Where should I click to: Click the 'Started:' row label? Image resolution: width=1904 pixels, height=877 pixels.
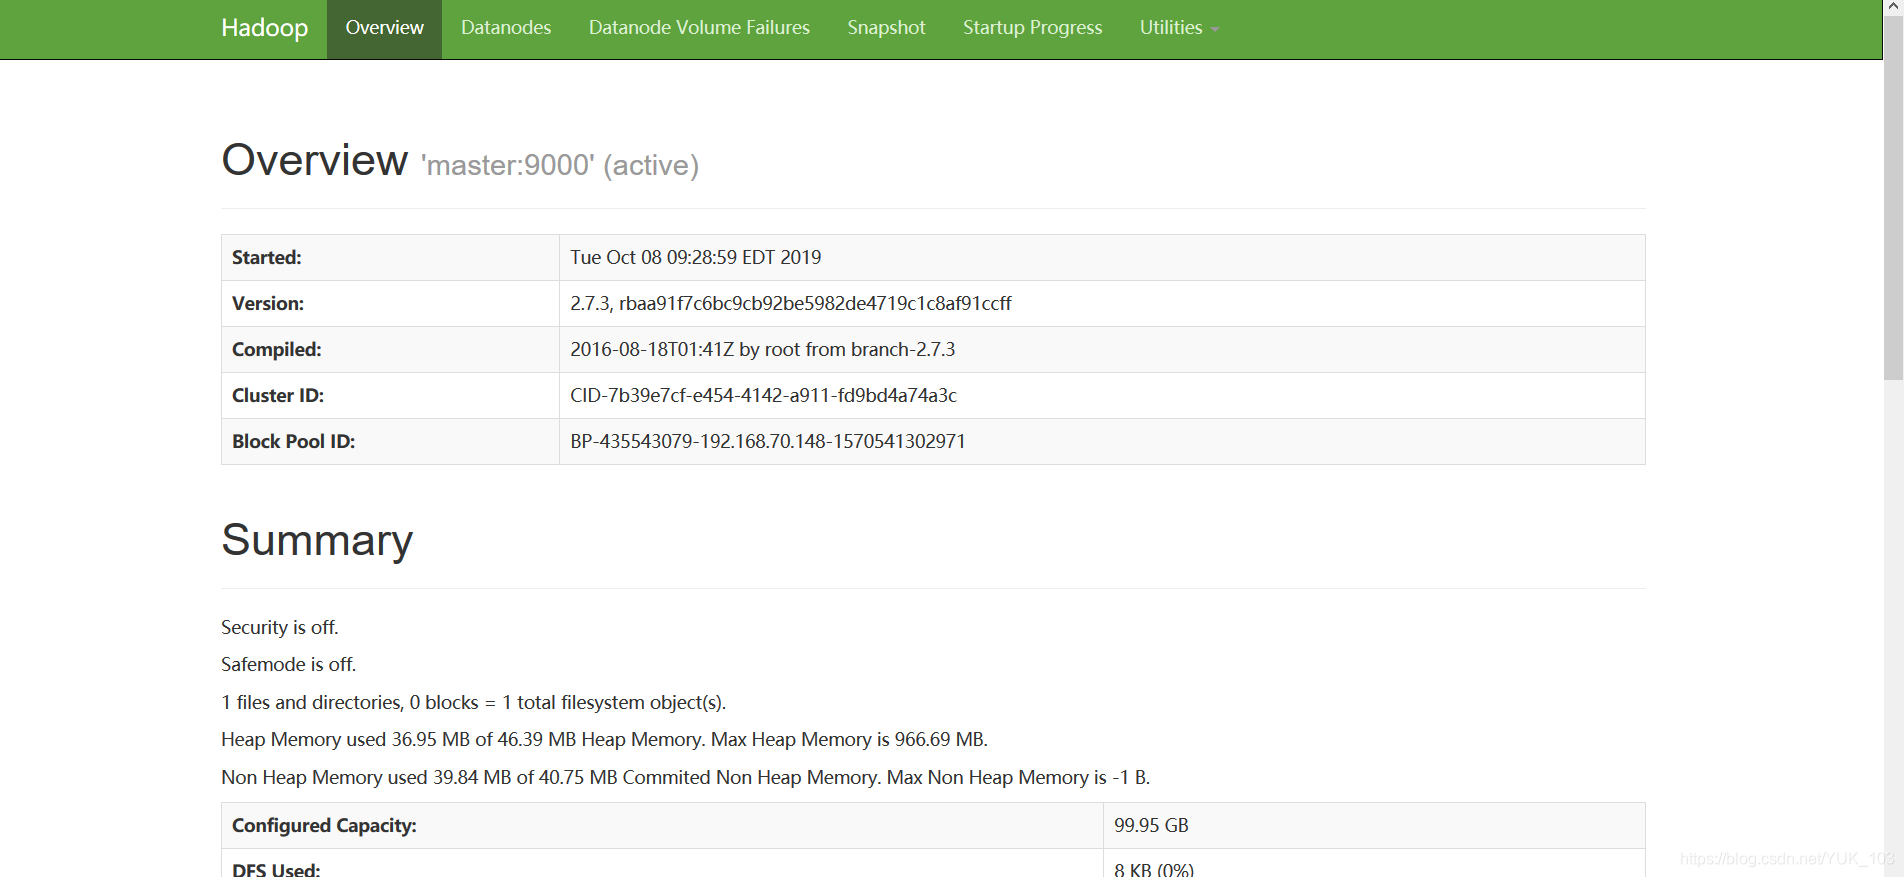tap(267, 258)
